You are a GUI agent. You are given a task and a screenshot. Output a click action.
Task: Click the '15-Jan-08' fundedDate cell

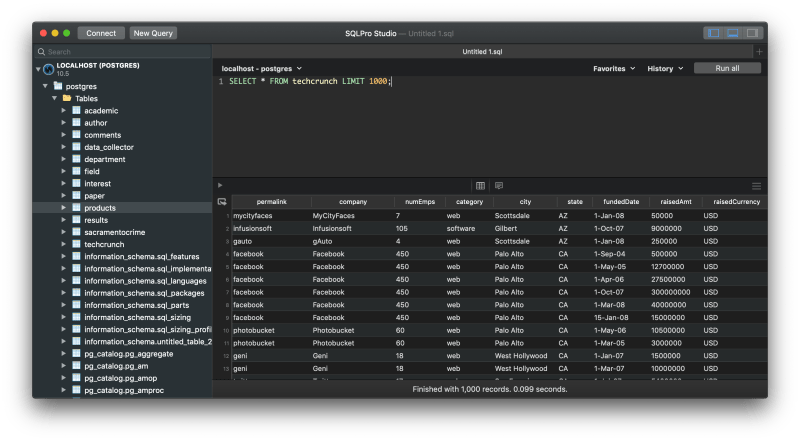coord(611,317)
